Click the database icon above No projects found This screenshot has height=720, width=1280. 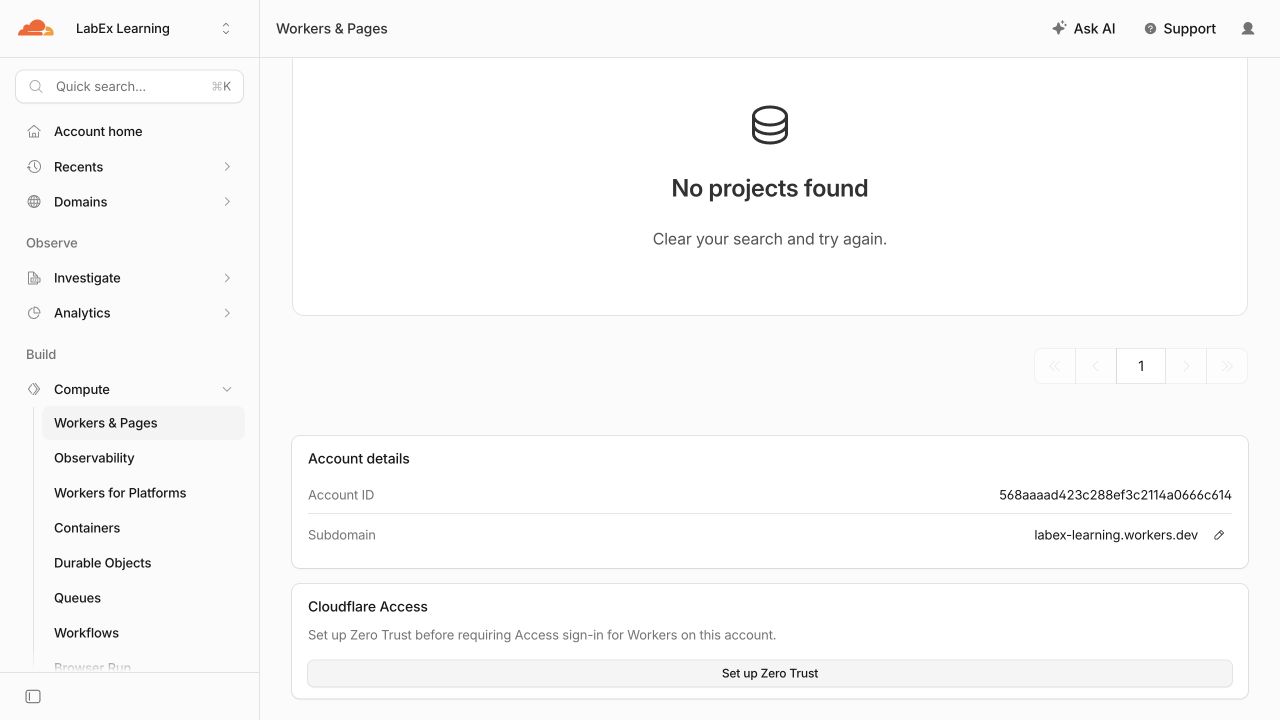(x=770, y=125)
